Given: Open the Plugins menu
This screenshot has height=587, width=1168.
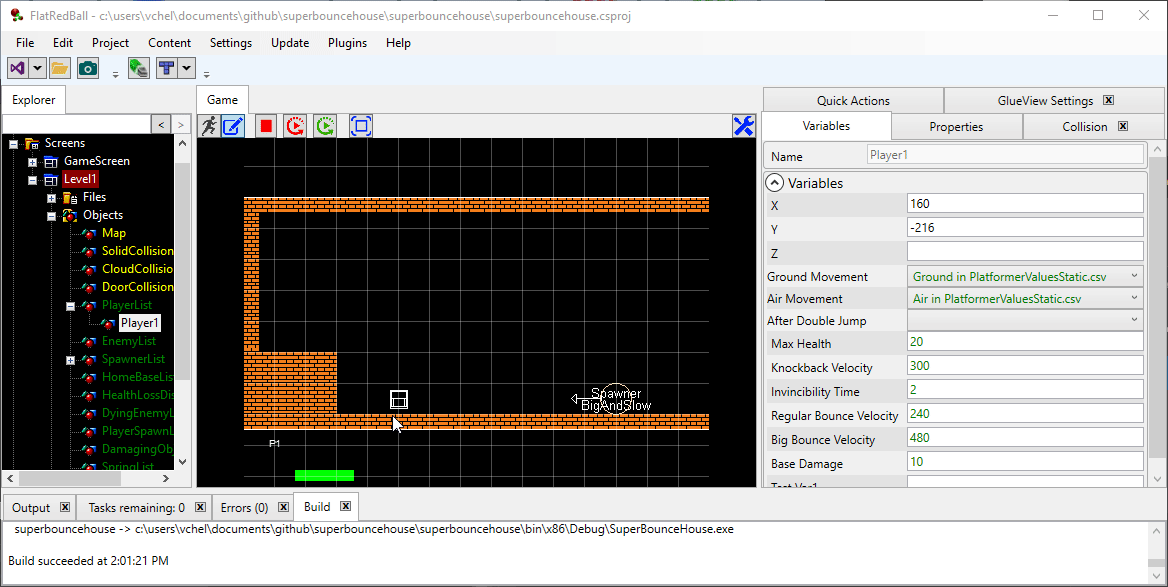Looking at the screenshot, I should [347, 42].
